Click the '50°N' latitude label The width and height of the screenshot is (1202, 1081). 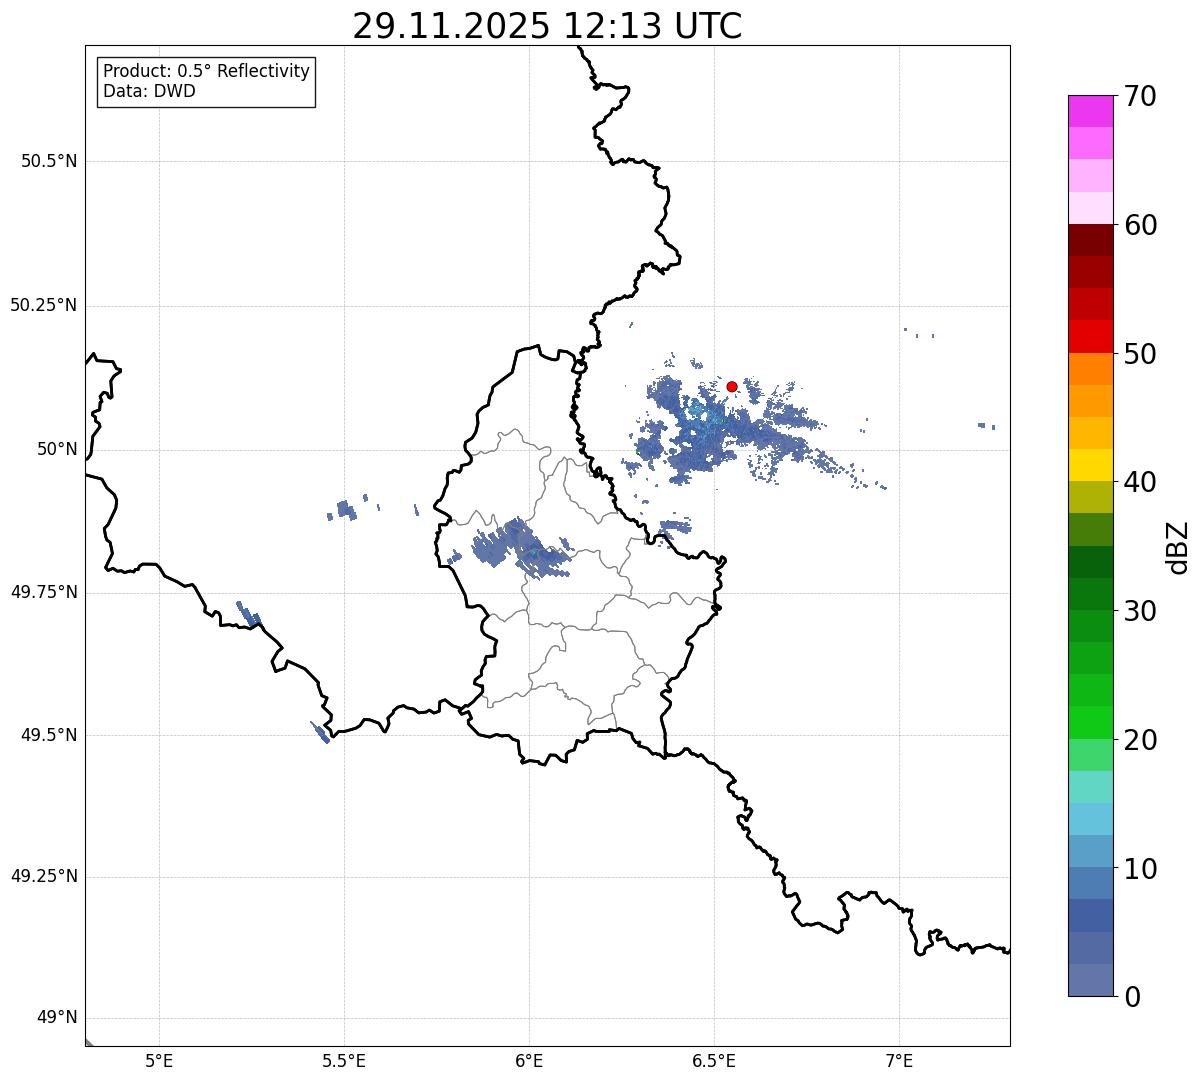(x=57, y=449)
